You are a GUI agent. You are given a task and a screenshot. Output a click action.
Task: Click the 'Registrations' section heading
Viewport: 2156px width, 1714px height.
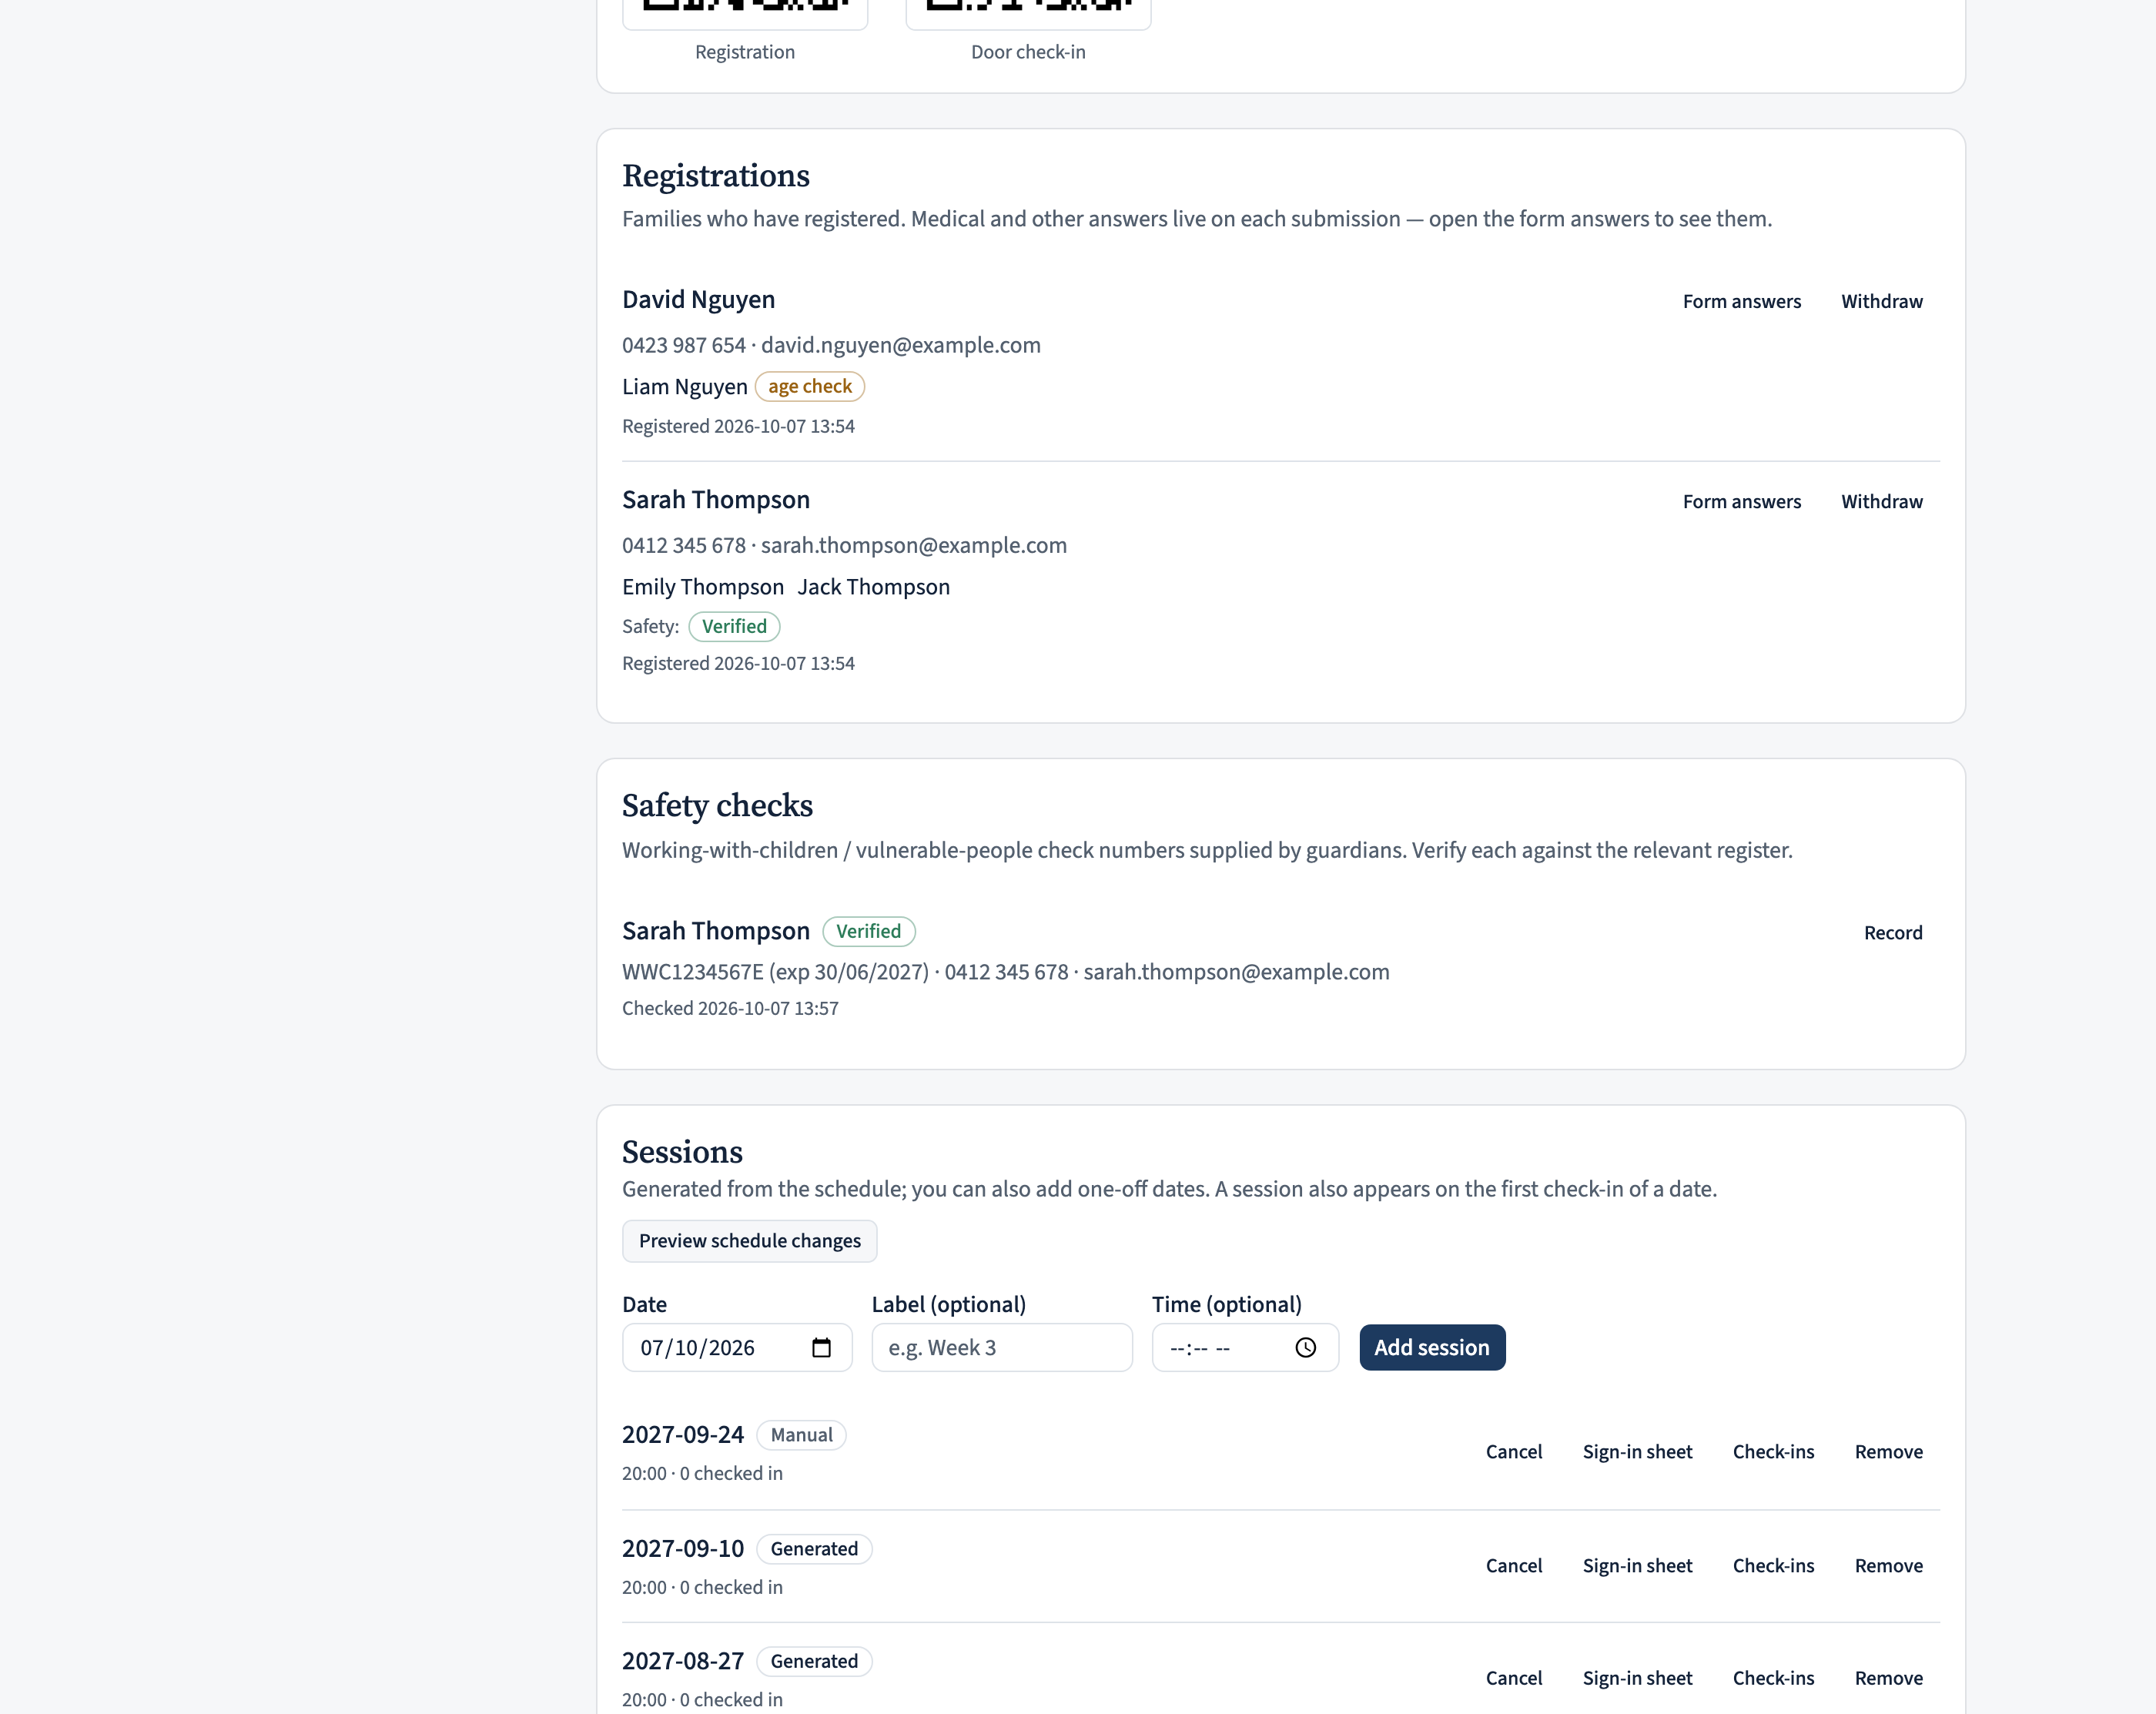tap(715, 176)
